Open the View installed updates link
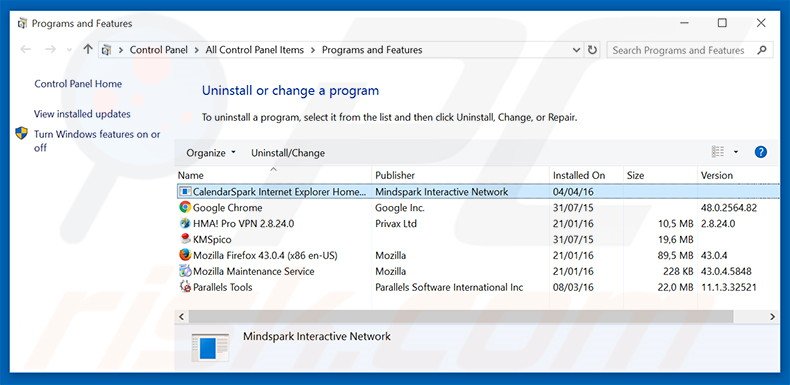 (x=82, y=114)
